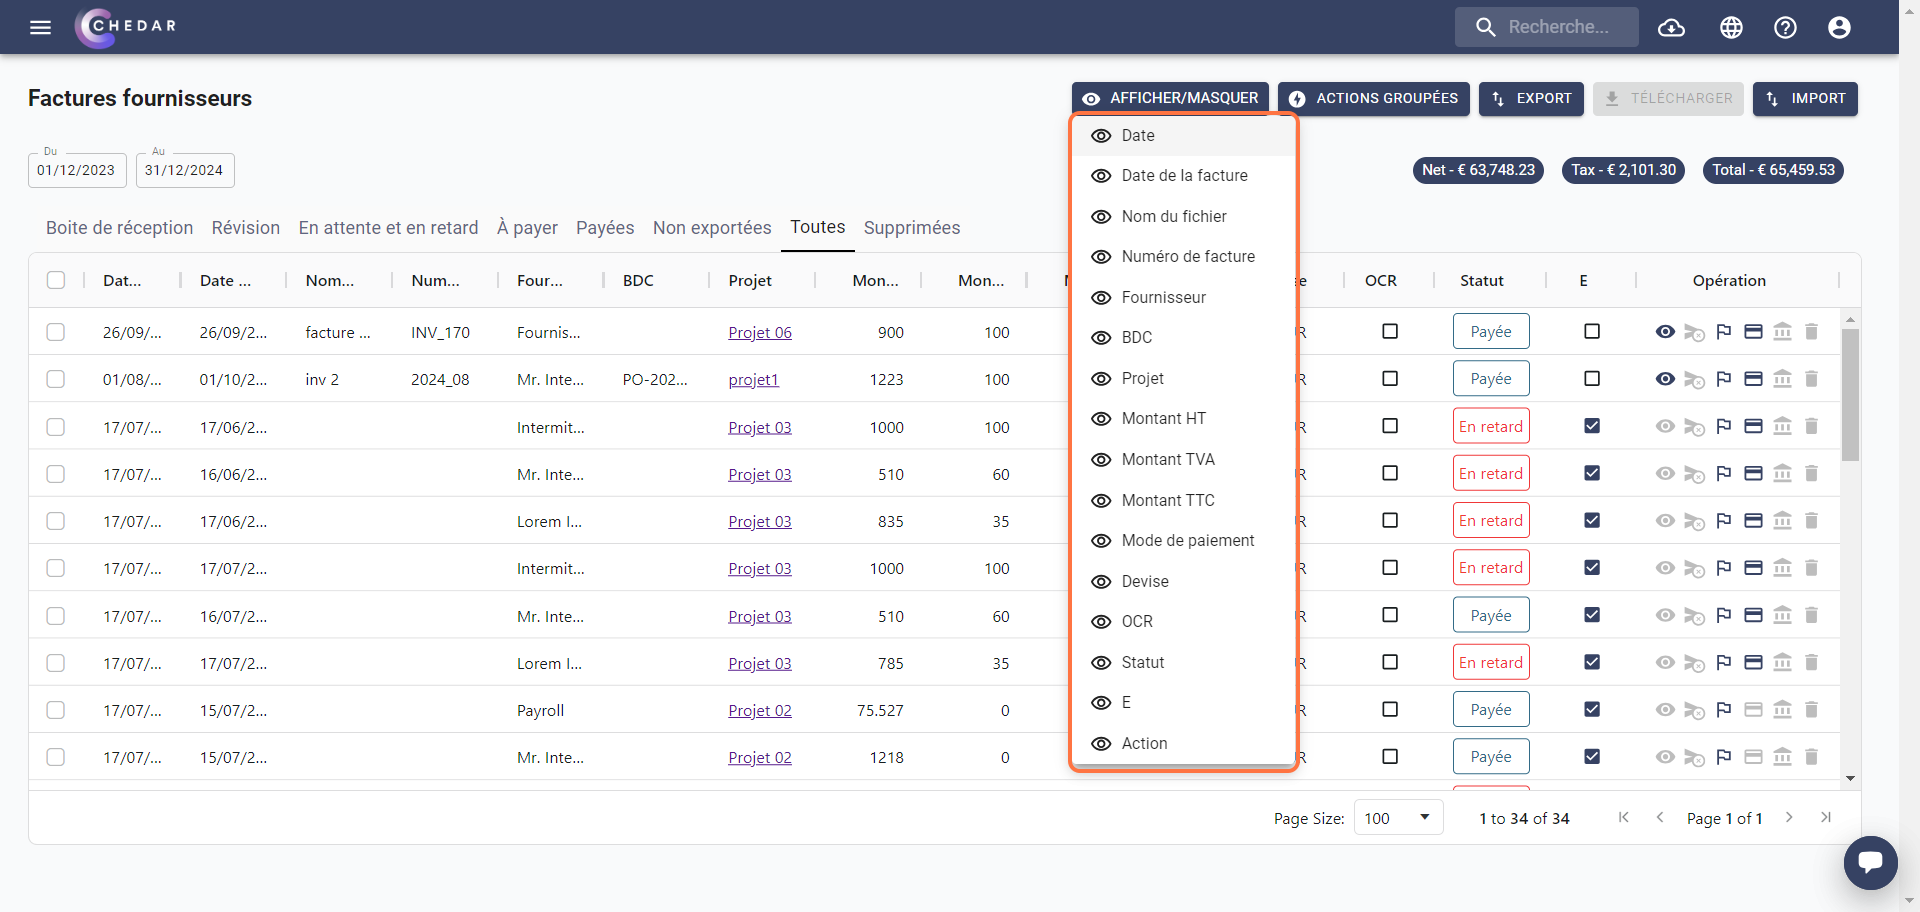Click the EXPORT button
1920x912 pixels.
point(1531,98)
